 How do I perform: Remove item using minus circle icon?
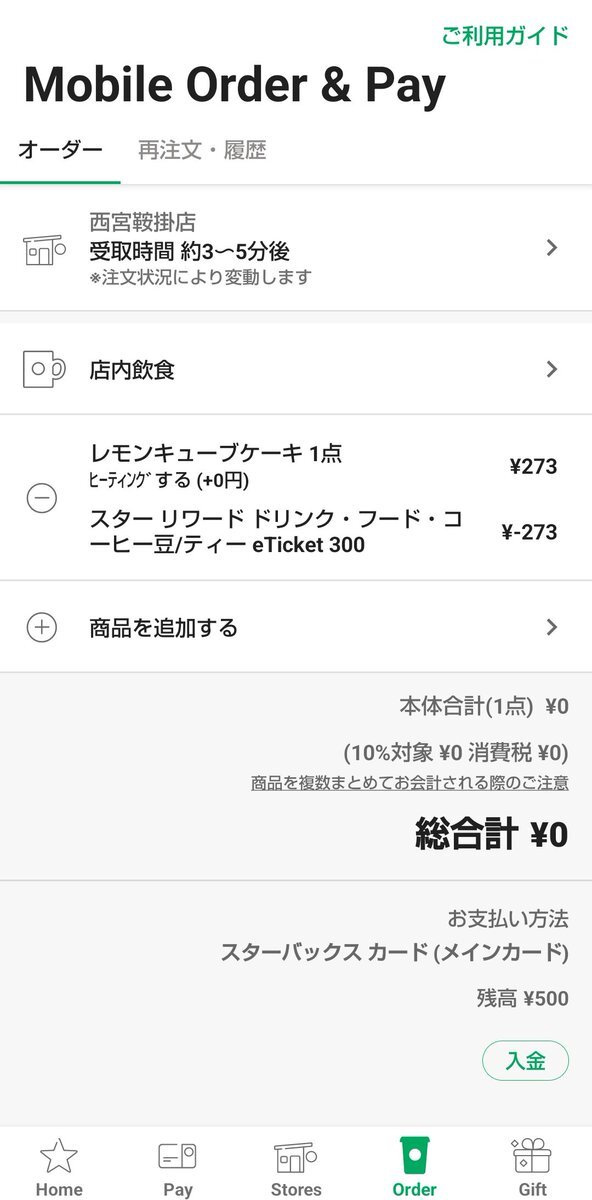[41, 498]
